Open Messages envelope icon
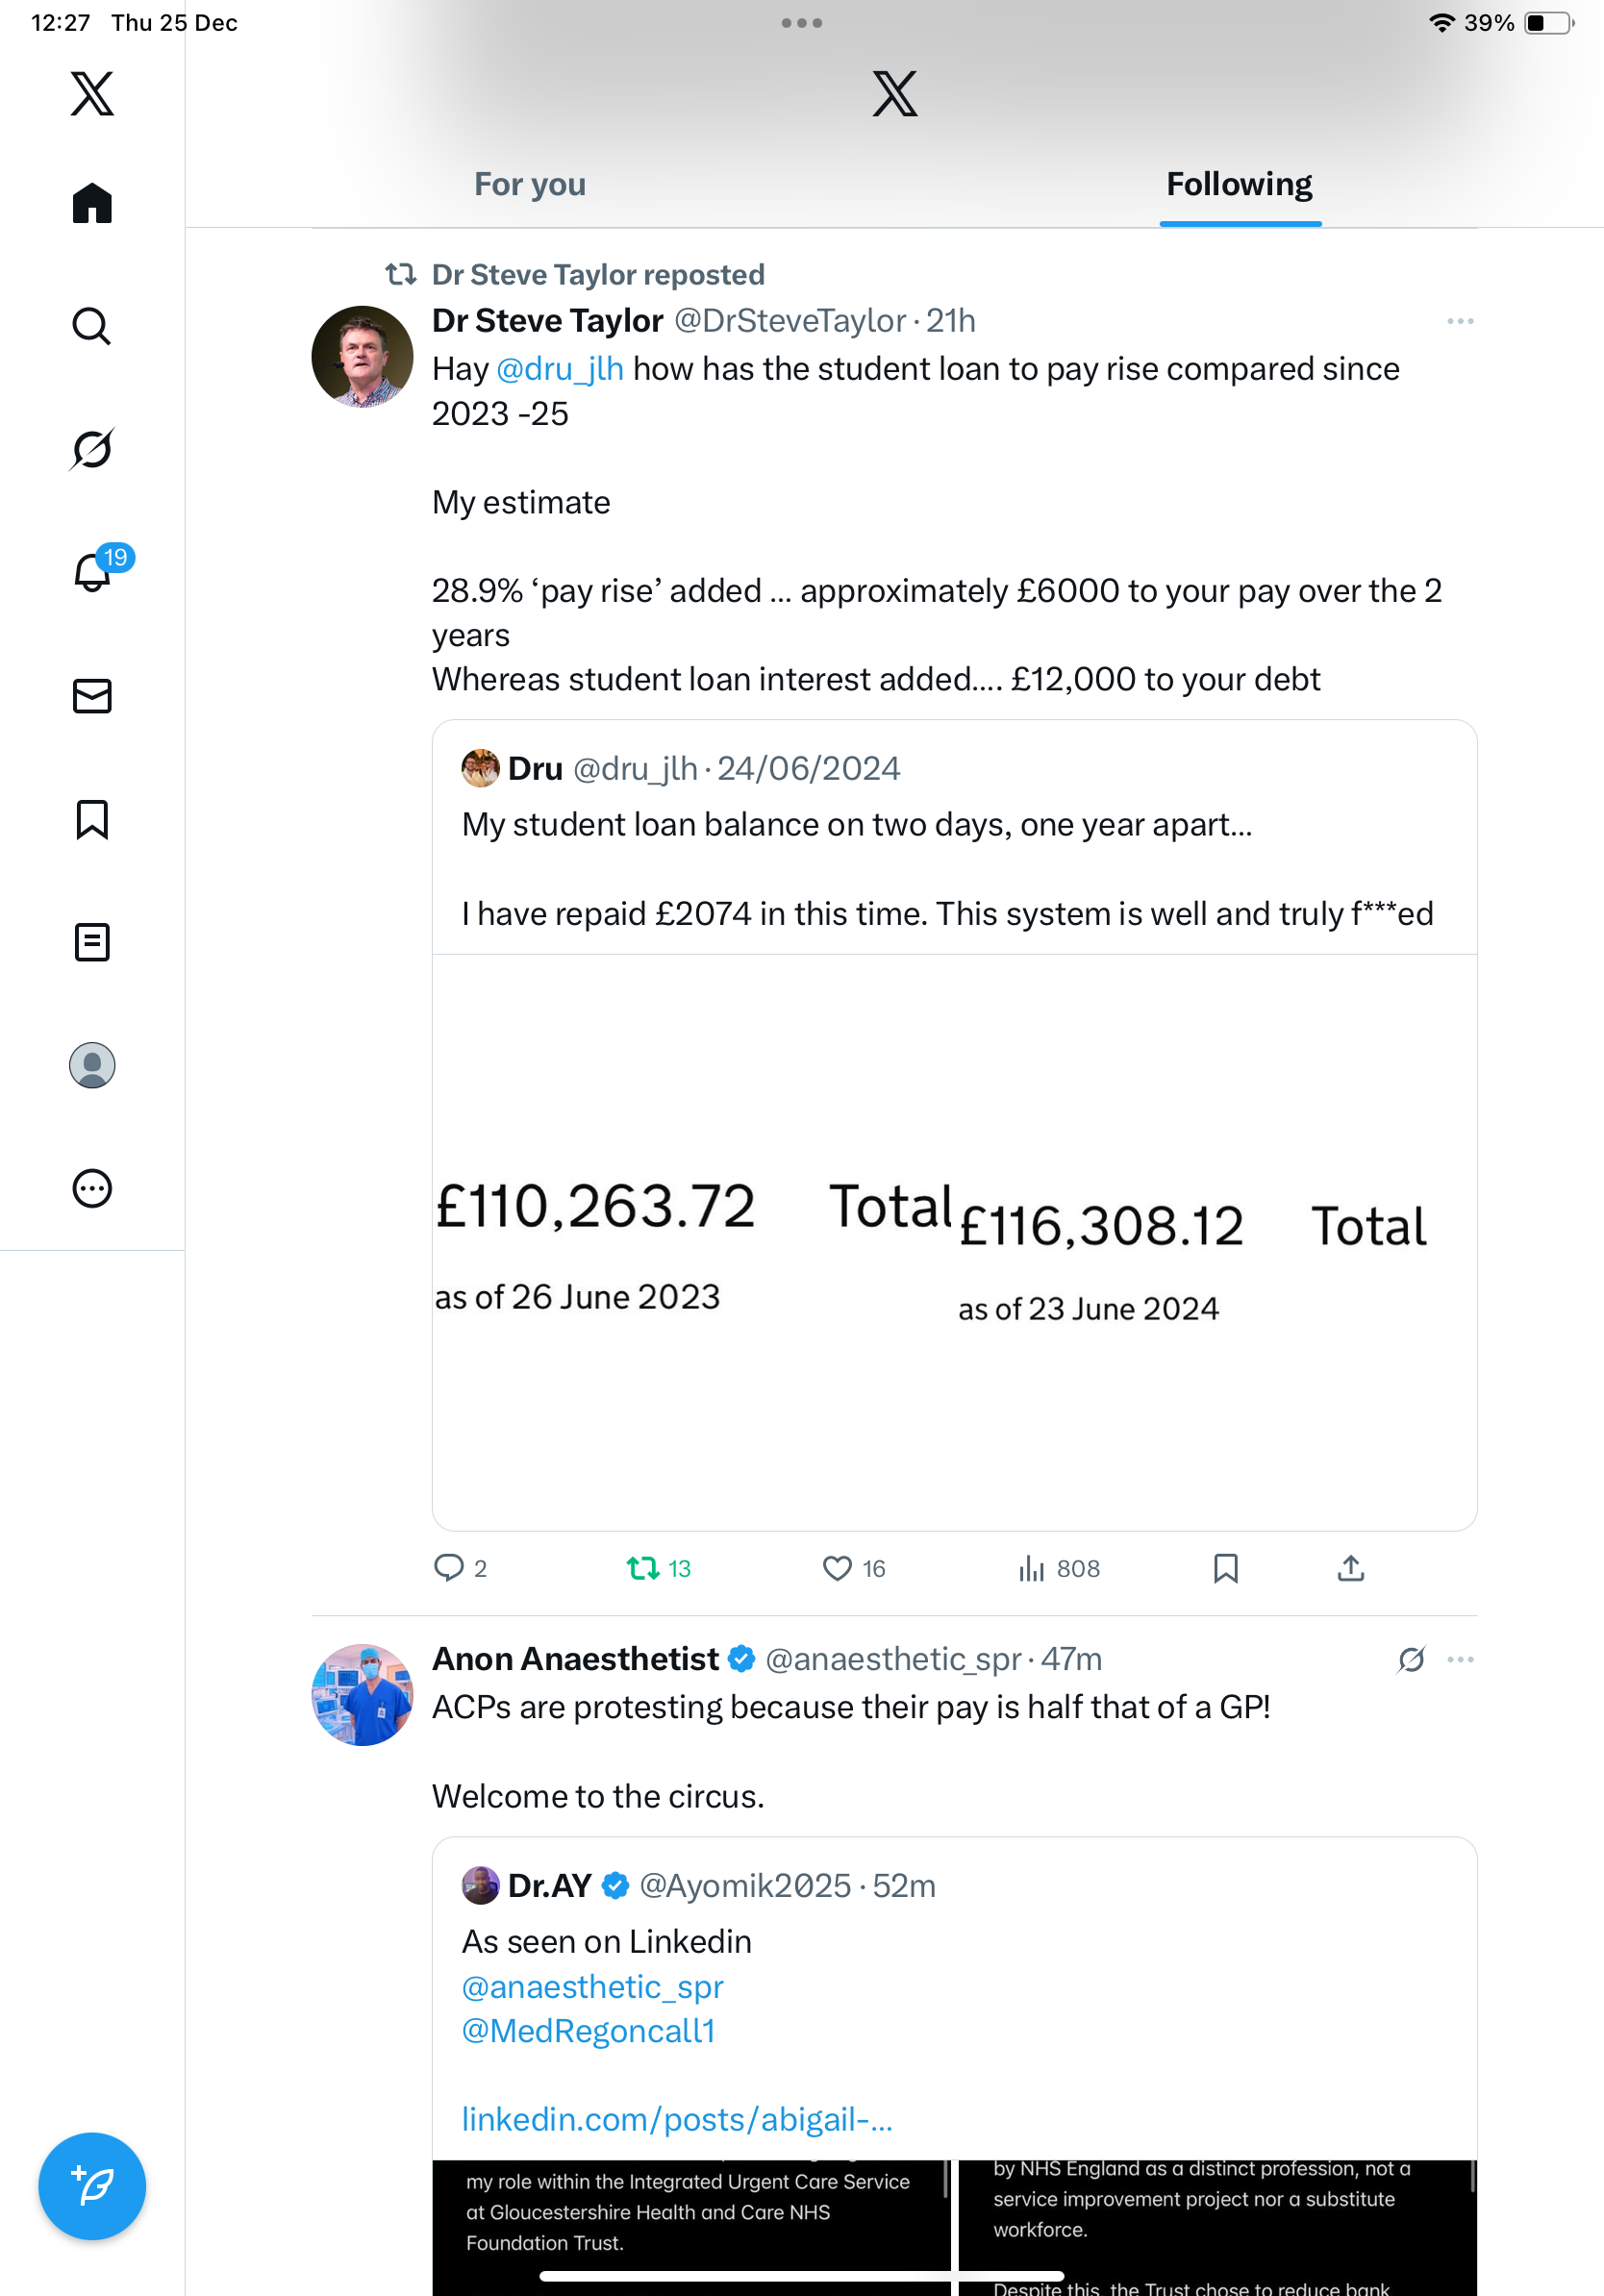1604x2296 pixels. click(x=92, y=696)
